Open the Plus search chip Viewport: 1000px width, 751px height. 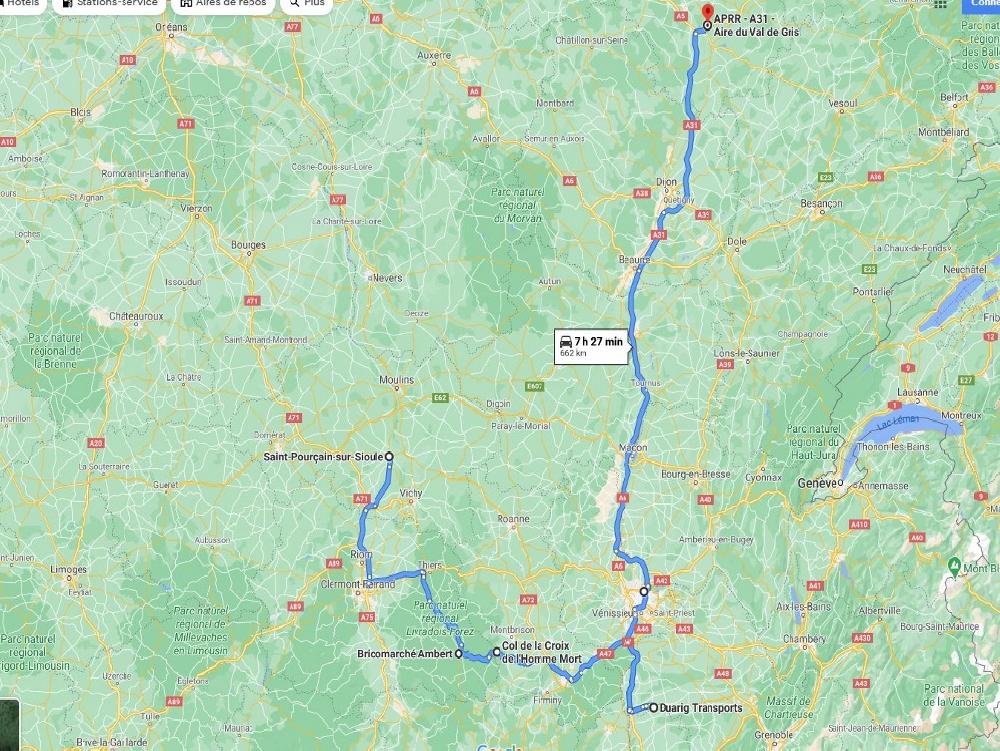307,4
